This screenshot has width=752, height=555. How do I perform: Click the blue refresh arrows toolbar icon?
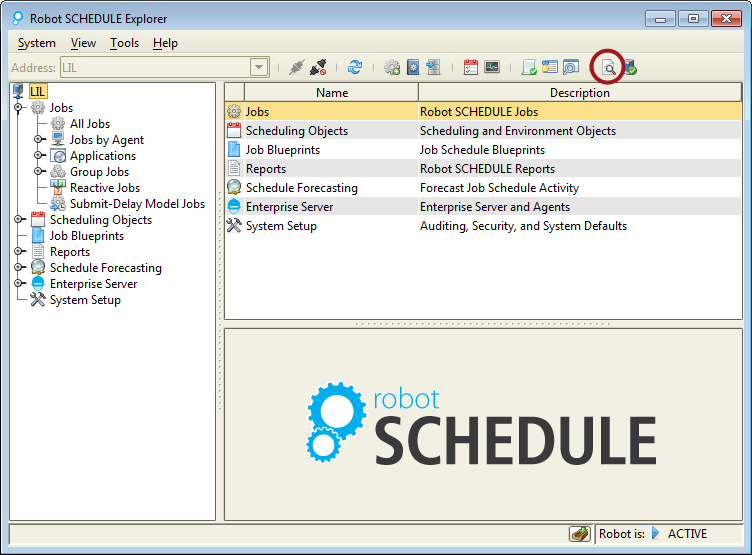pos(355,68)
